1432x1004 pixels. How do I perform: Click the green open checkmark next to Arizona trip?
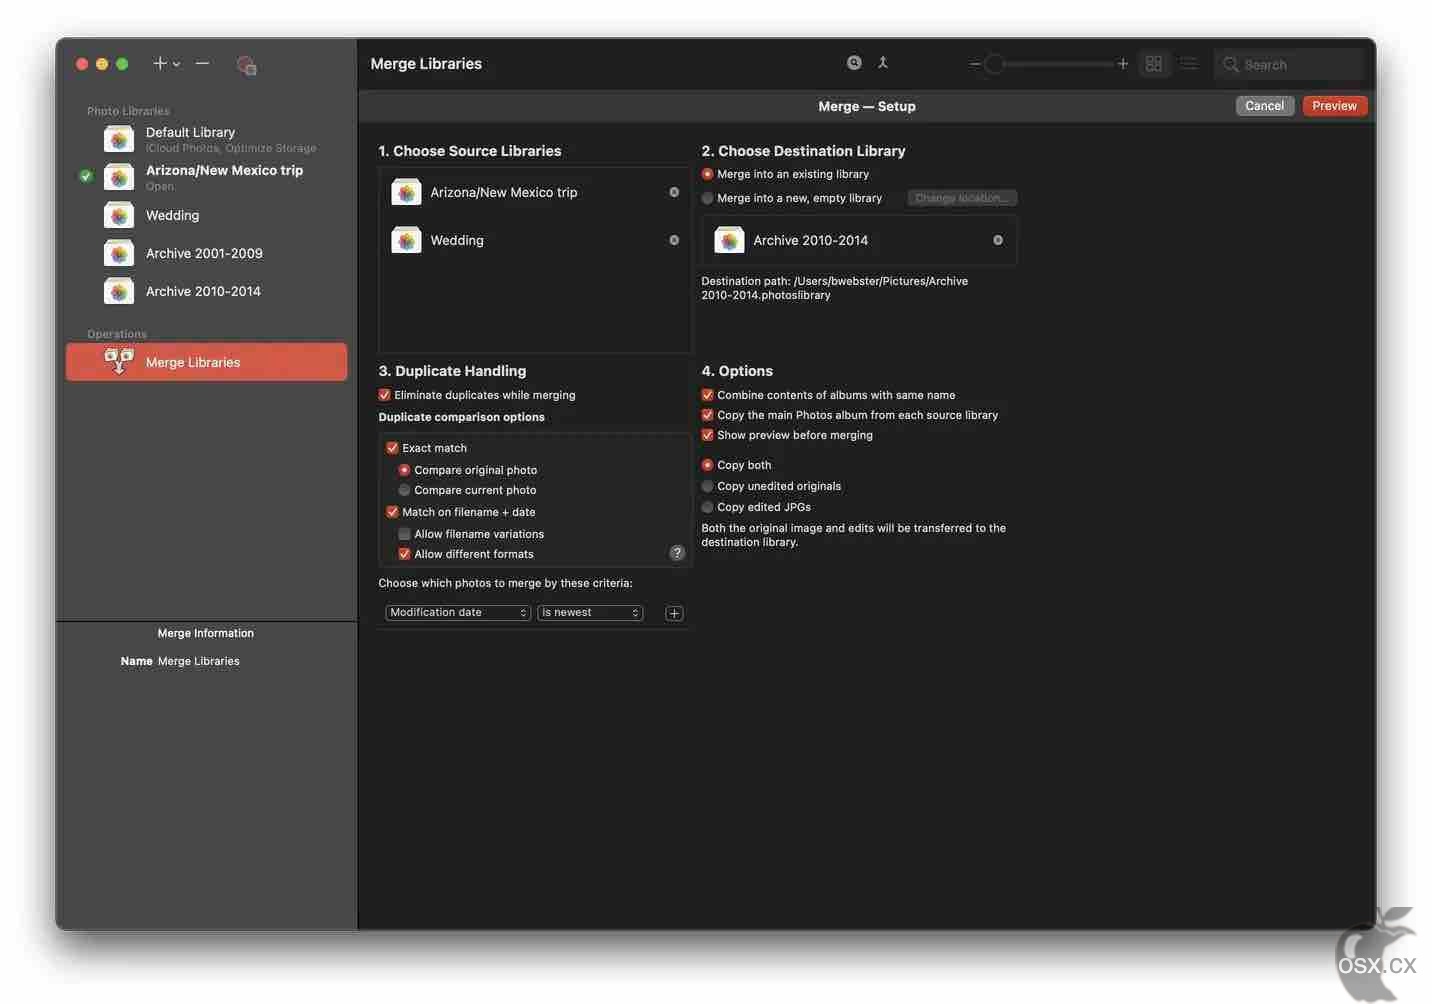tap(86, 176)
